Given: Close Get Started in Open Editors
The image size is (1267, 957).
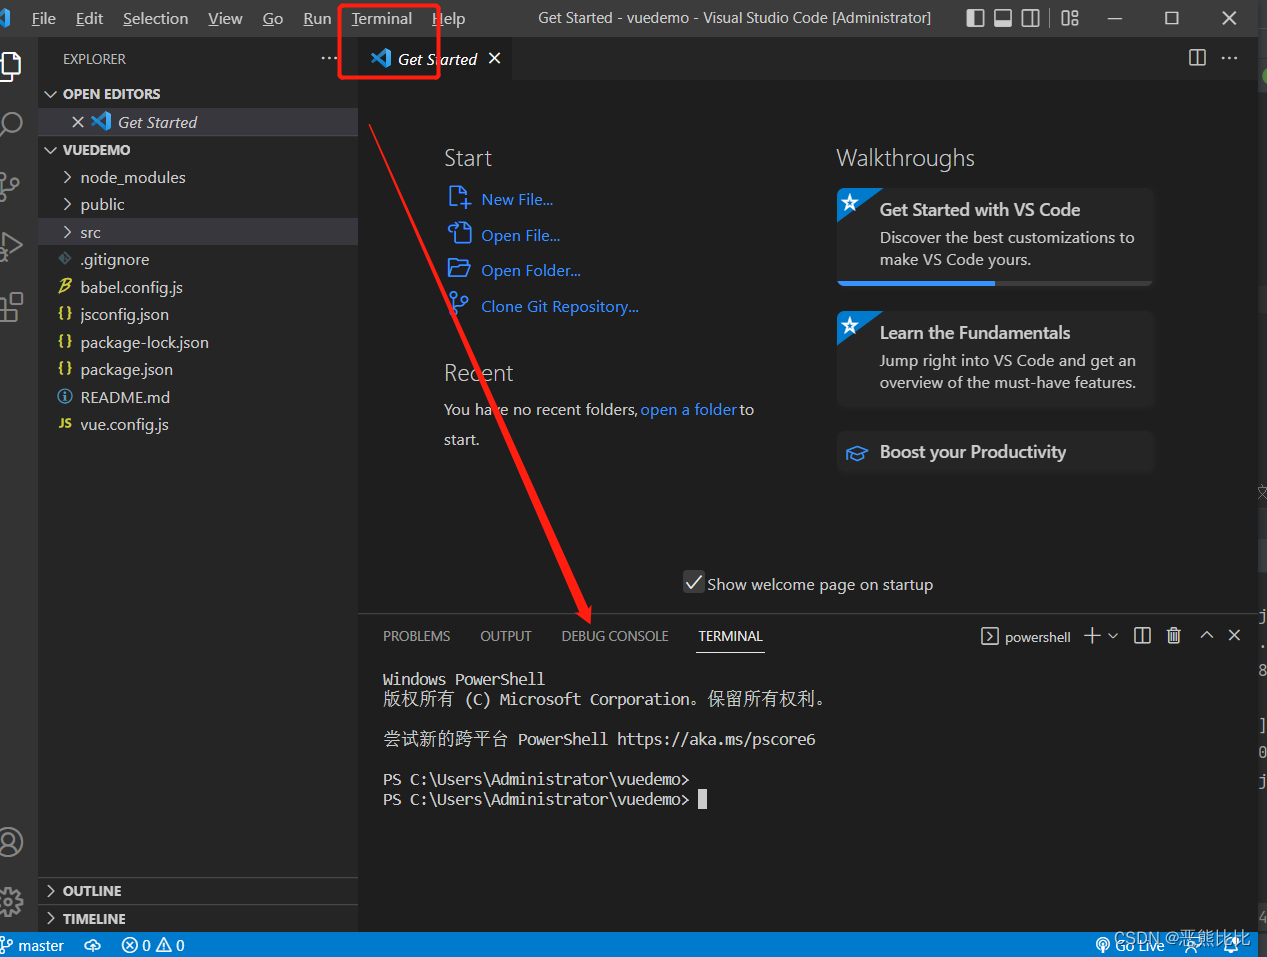Looking at the screenshot, I should (78, 122).
